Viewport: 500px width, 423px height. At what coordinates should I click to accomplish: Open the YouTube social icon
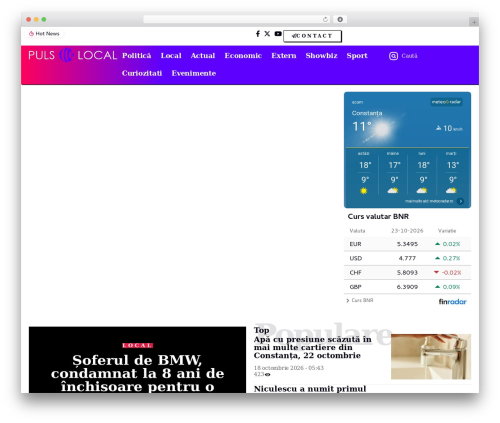pyautogui.click(x=278, y=34)
